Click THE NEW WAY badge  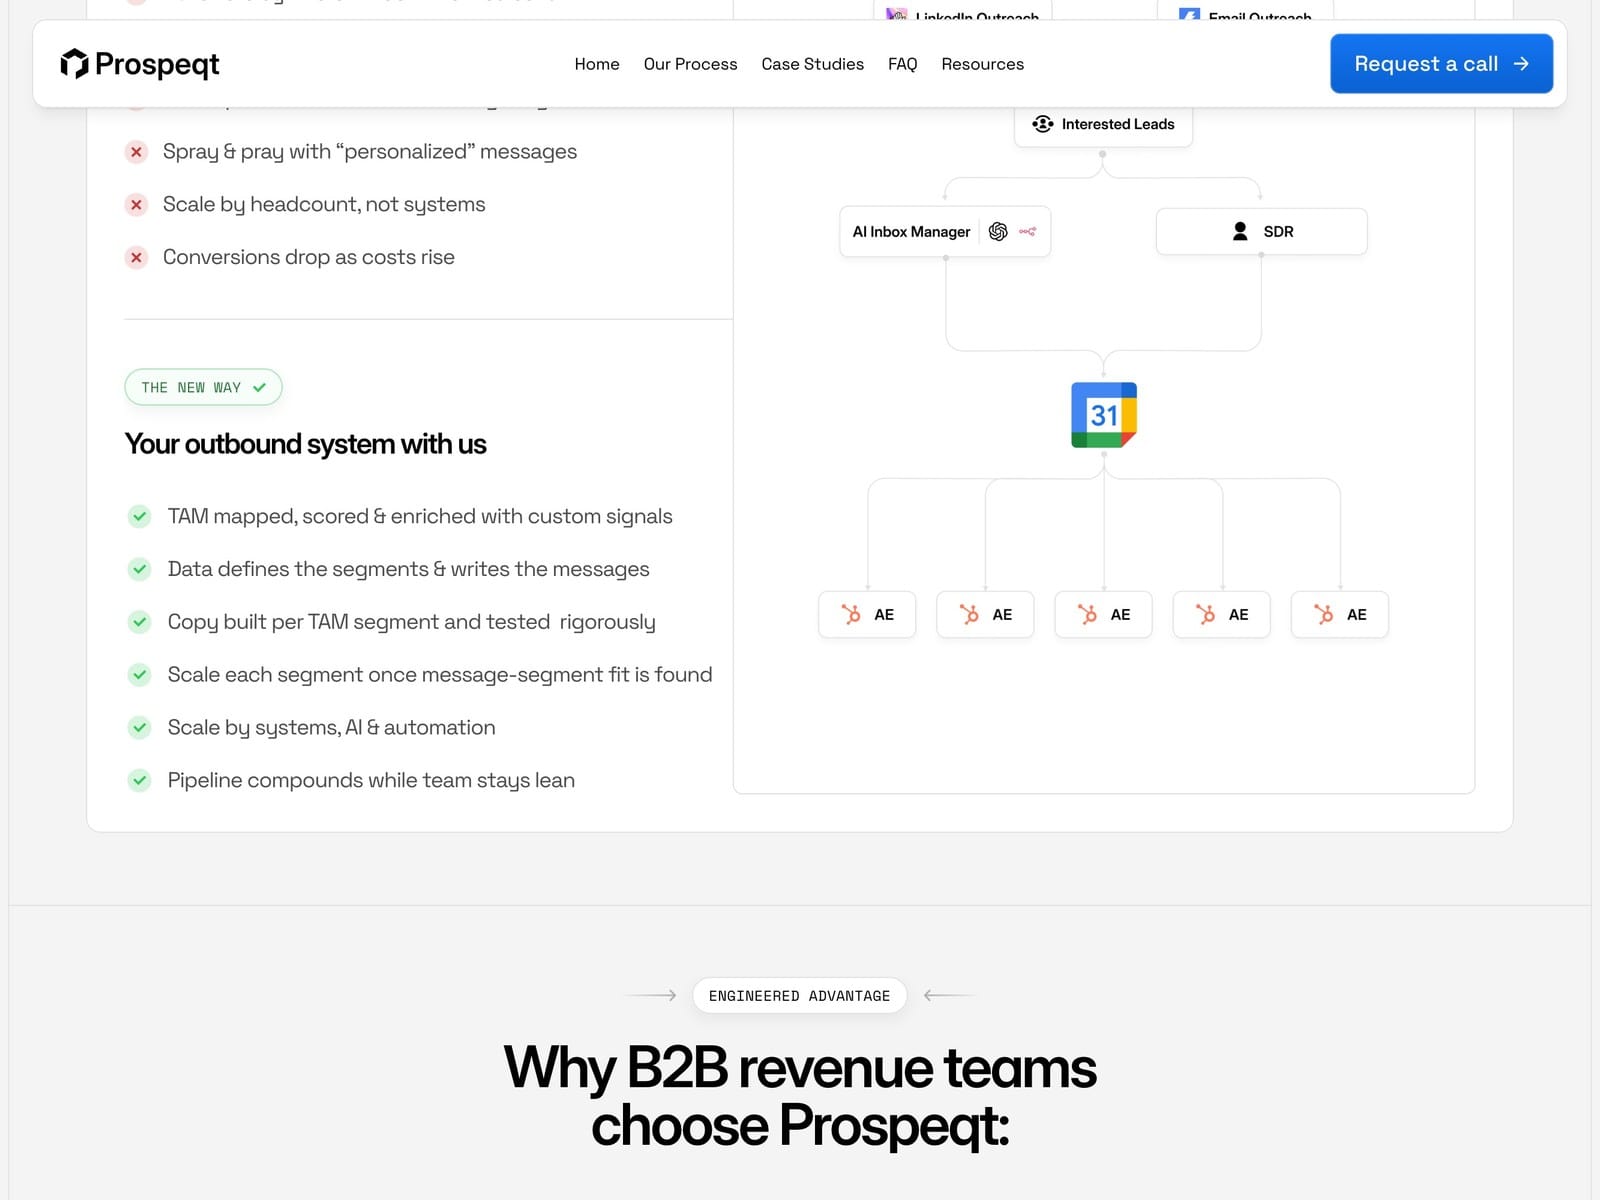tap(203, 387)
